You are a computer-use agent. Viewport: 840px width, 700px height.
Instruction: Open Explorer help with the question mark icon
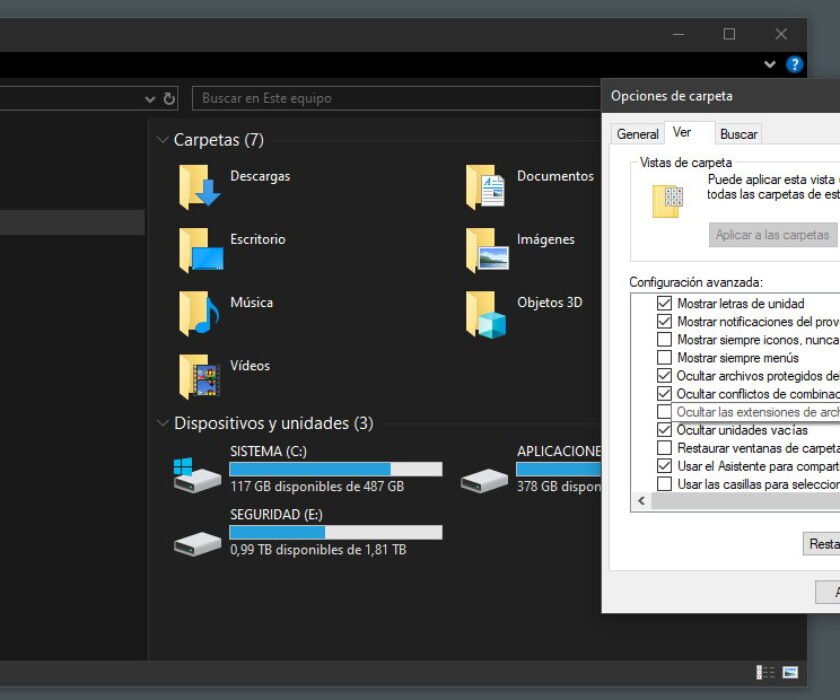794,64
